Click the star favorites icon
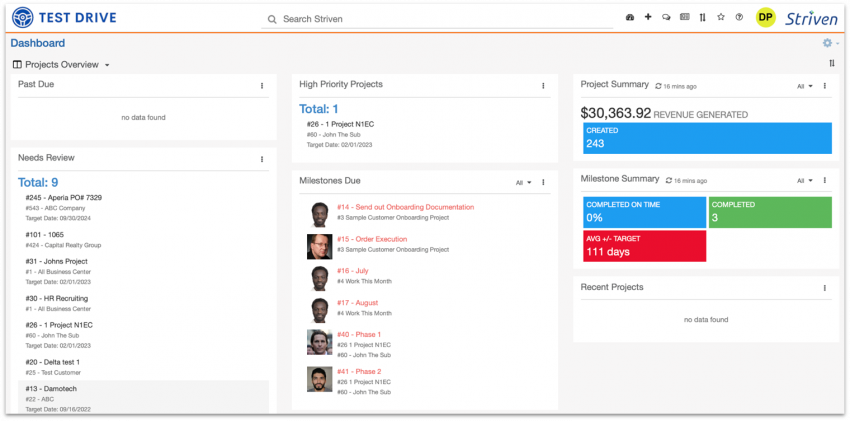850x421 pixels. [x=721, y=18]
